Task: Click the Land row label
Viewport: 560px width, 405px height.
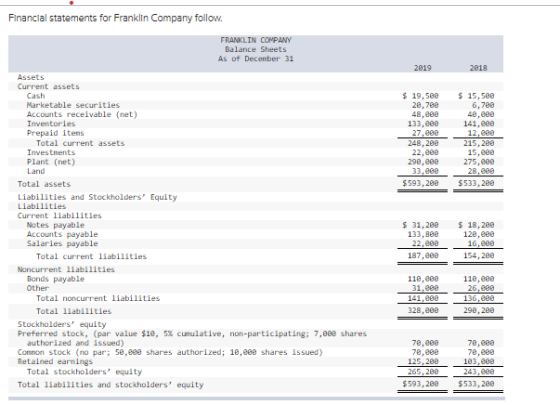Action: tap(36, 171)
